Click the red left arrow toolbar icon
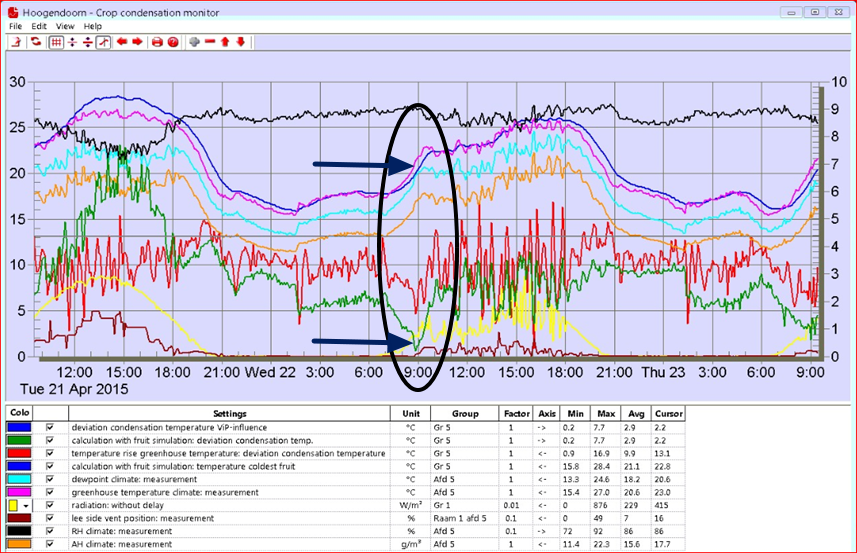This screenshot has height=553, width=857. [121, 42]
